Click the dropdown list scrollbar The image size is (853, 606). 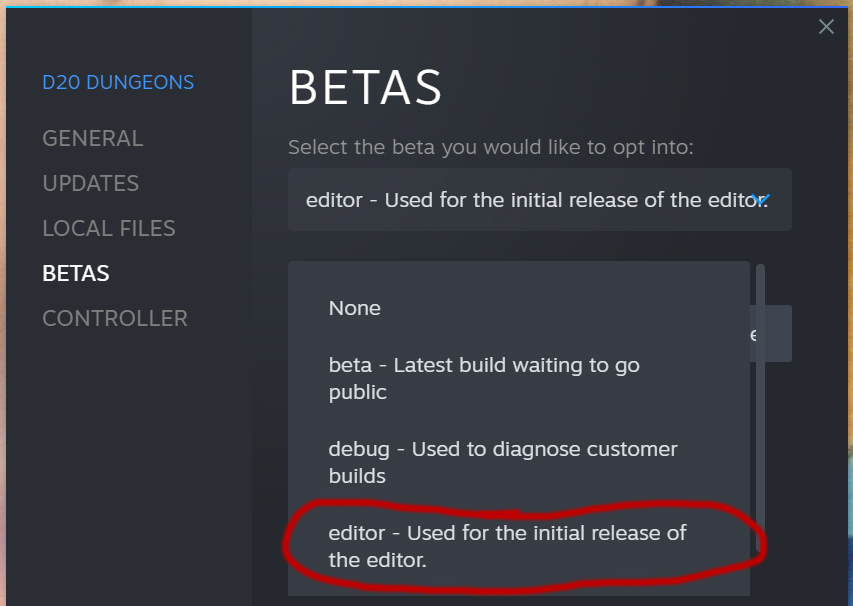tap(760, 408)
